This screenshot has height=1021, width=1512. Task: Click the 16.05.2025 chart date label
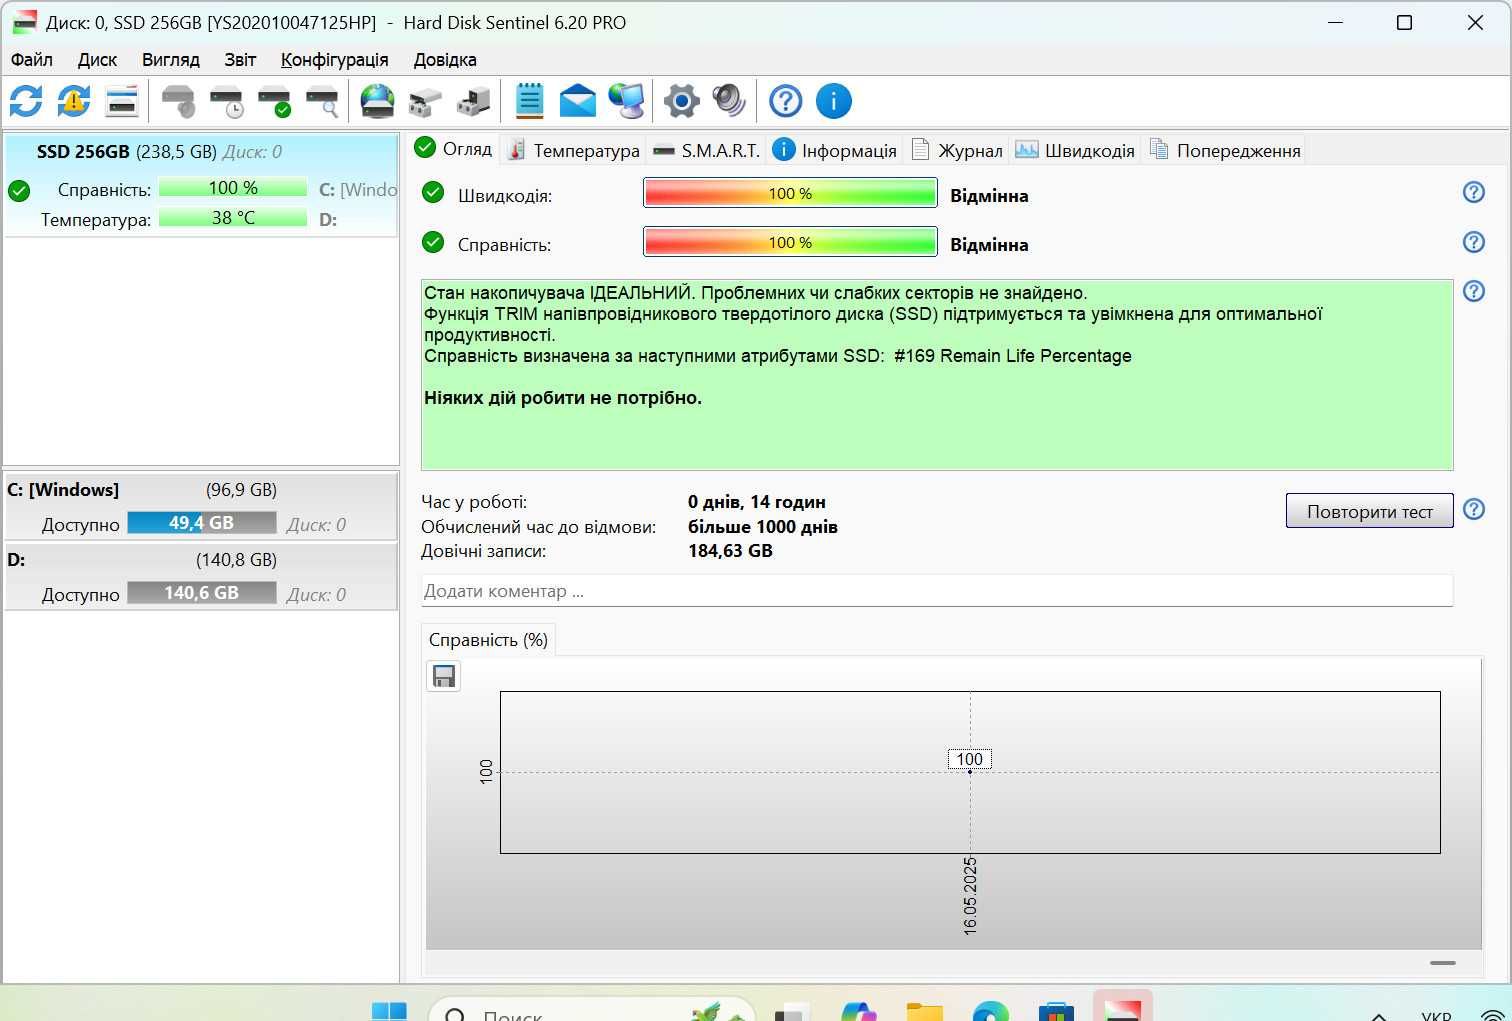pos(970,896)
